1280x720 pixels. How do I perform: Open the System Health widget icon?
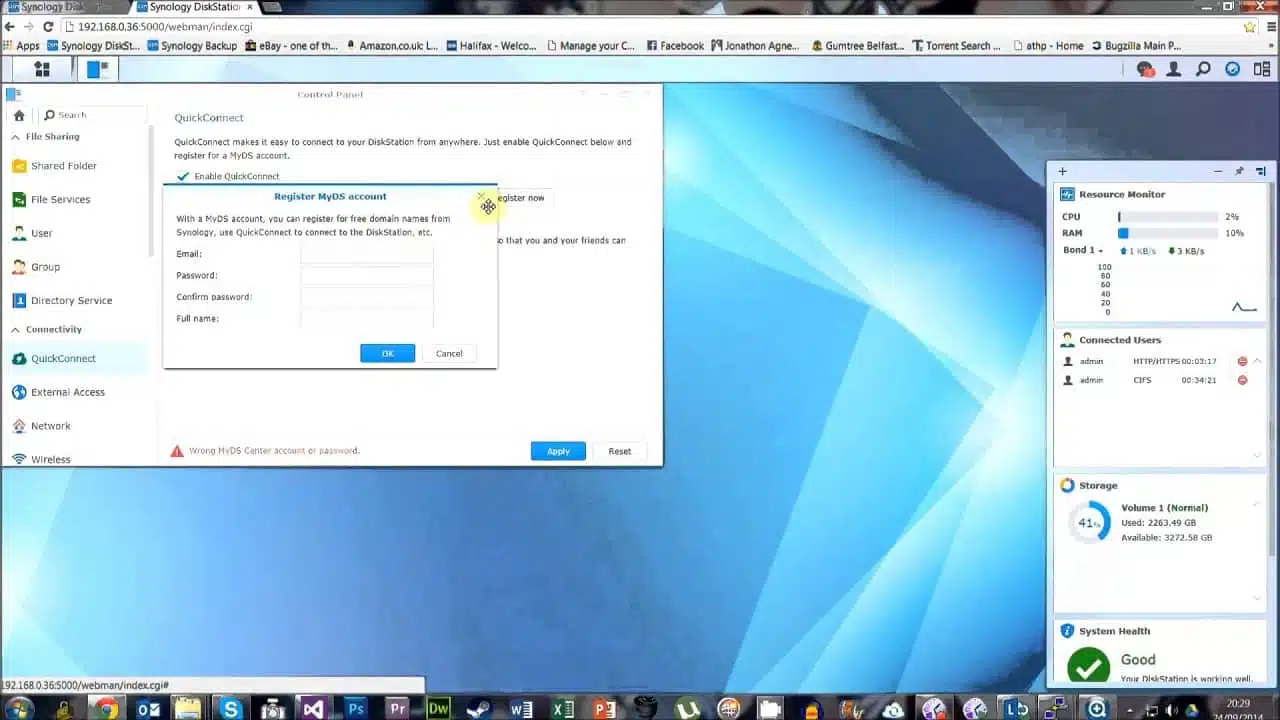[x=1067, y=631]
